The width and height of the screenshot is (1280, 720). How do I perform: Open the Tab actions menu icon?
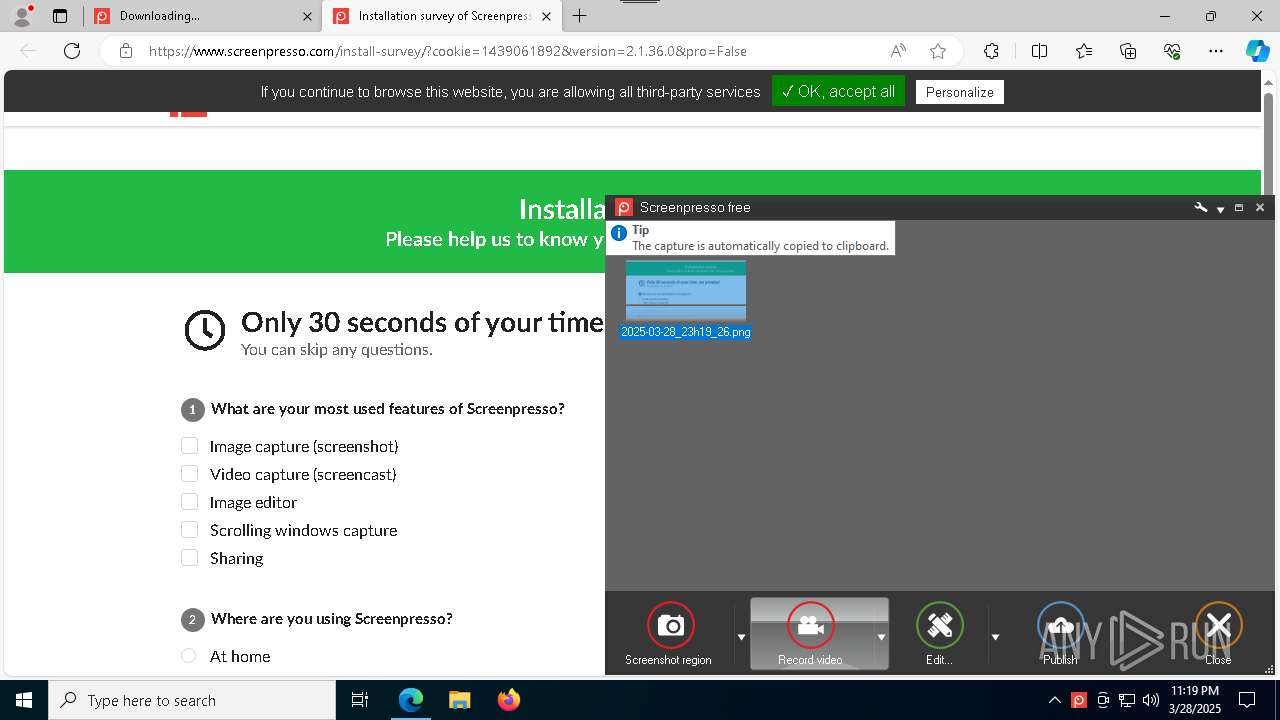[60, 16]
